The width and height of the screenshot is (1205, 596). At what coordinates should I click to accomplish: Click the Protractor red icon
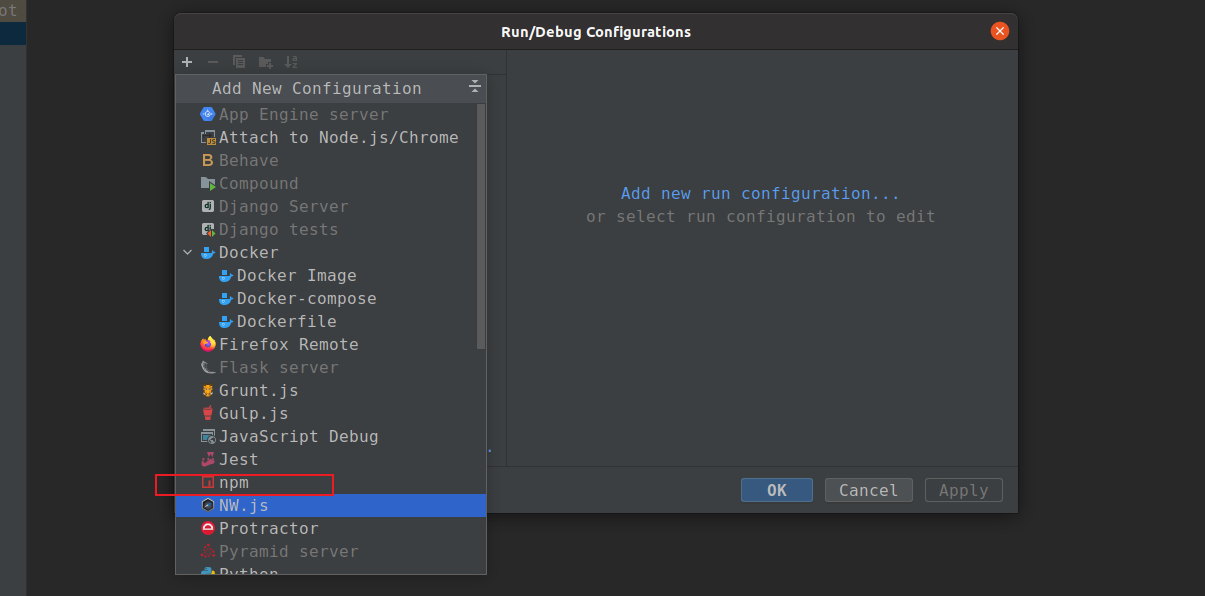click(208, 528)
